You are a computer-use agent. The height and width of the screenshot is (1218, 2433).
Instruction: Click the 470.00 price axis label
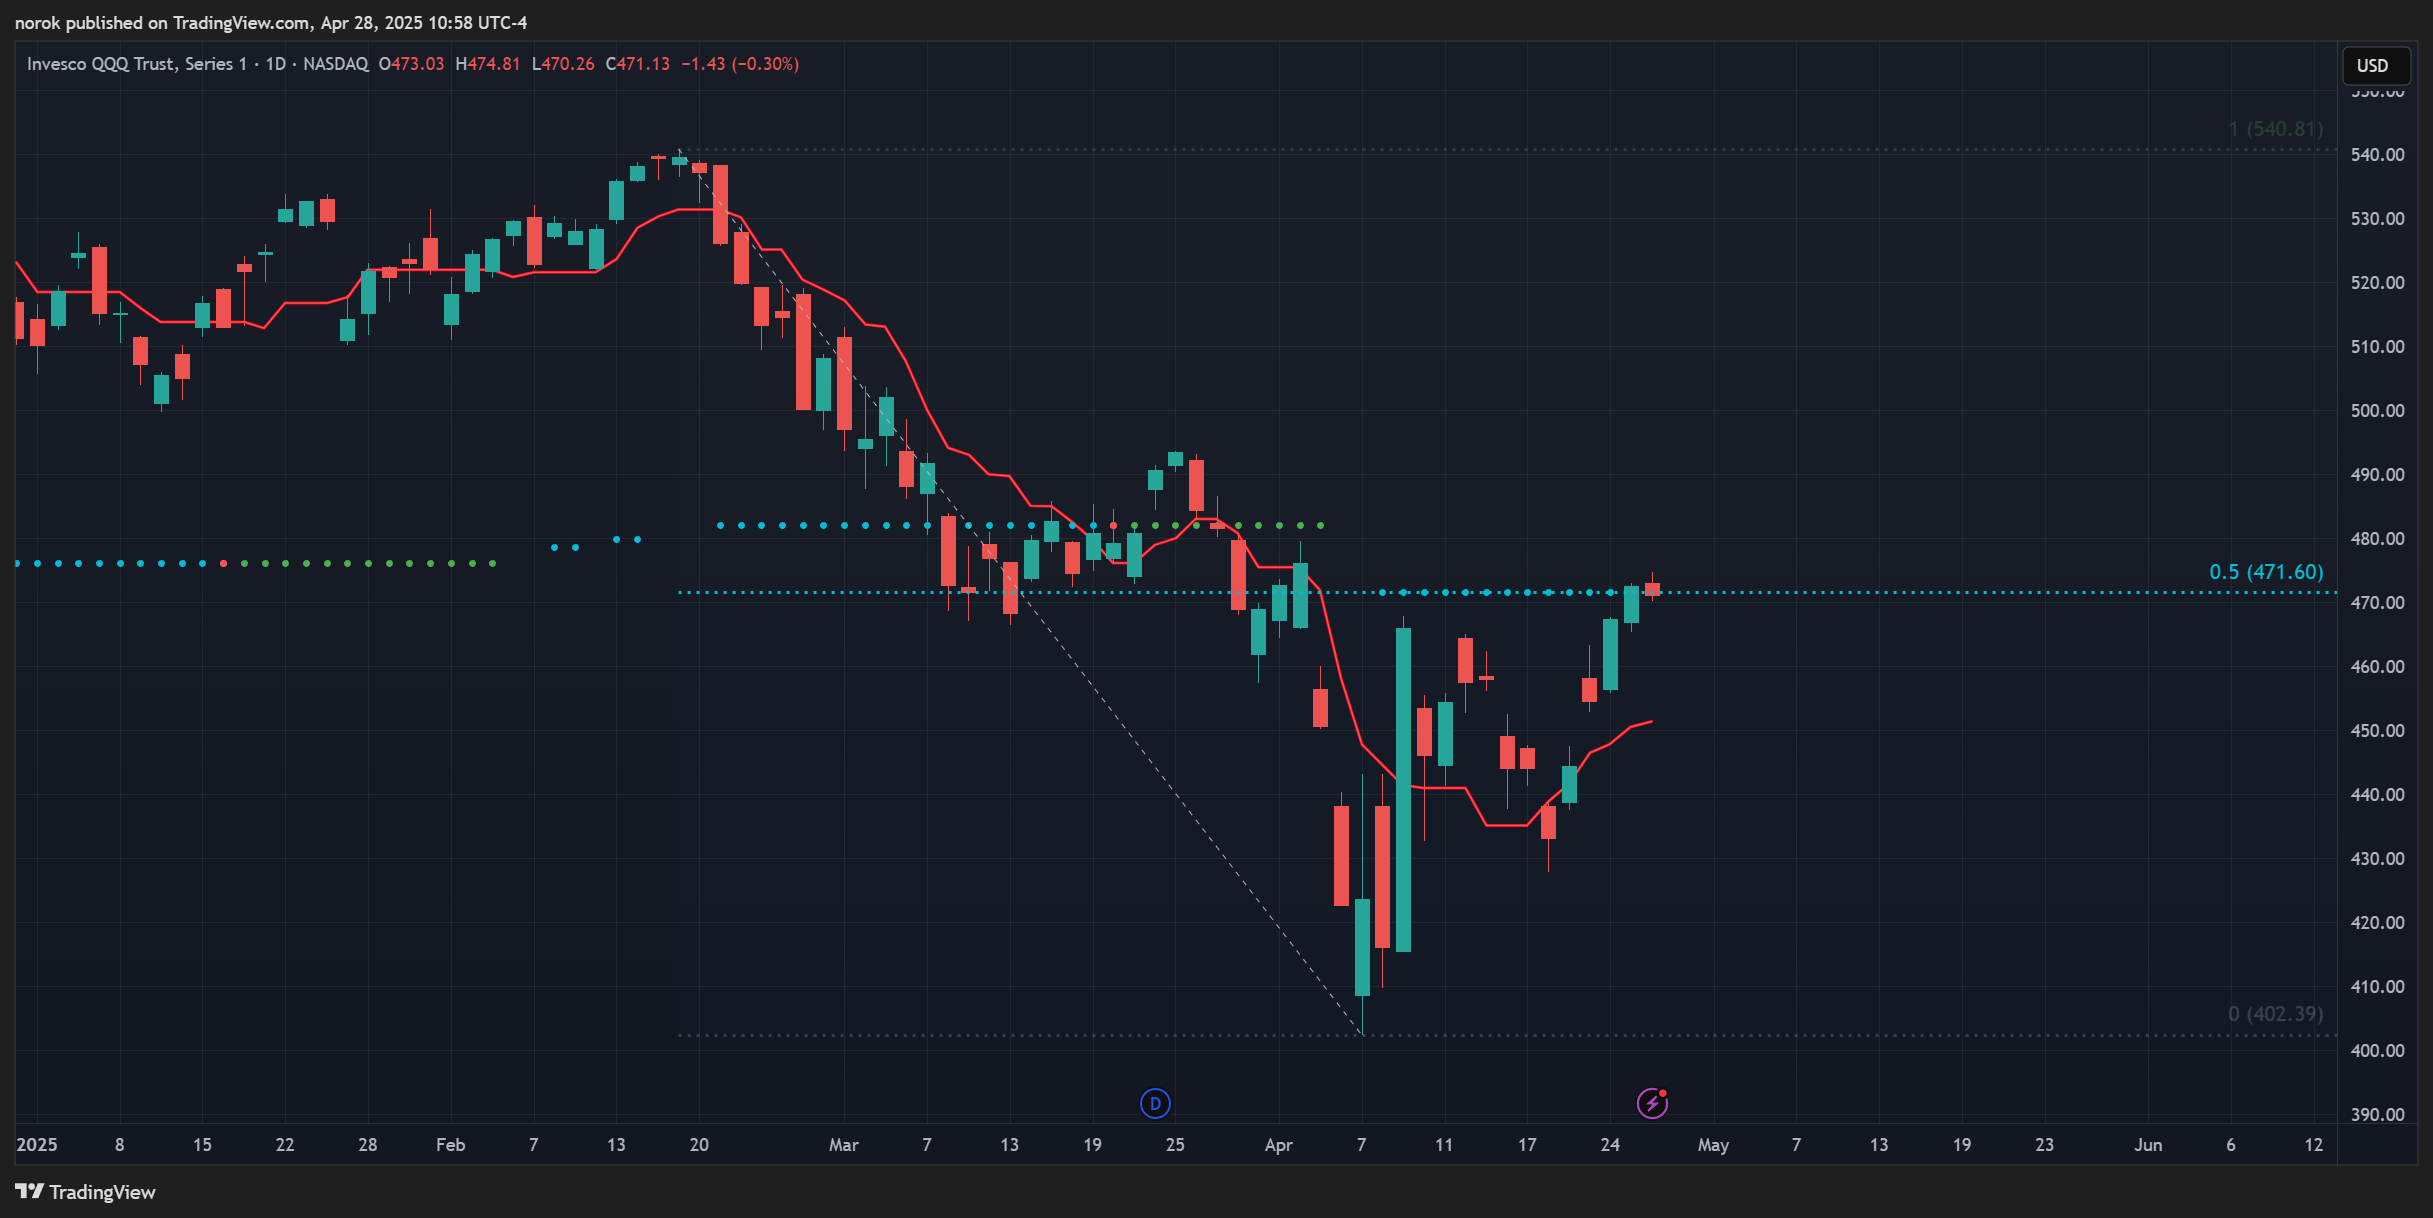(2378, 603)
